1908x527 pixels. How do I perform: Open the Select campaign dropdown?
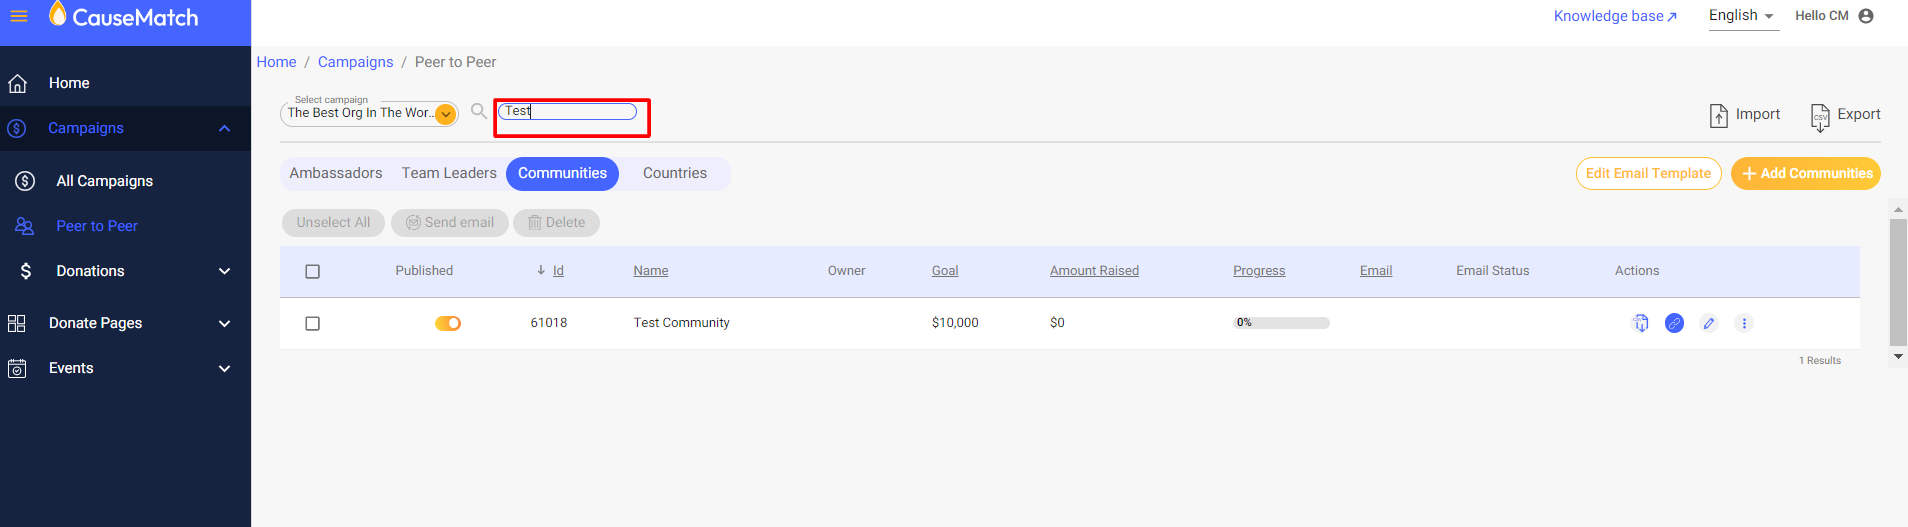tap(446, 114)
